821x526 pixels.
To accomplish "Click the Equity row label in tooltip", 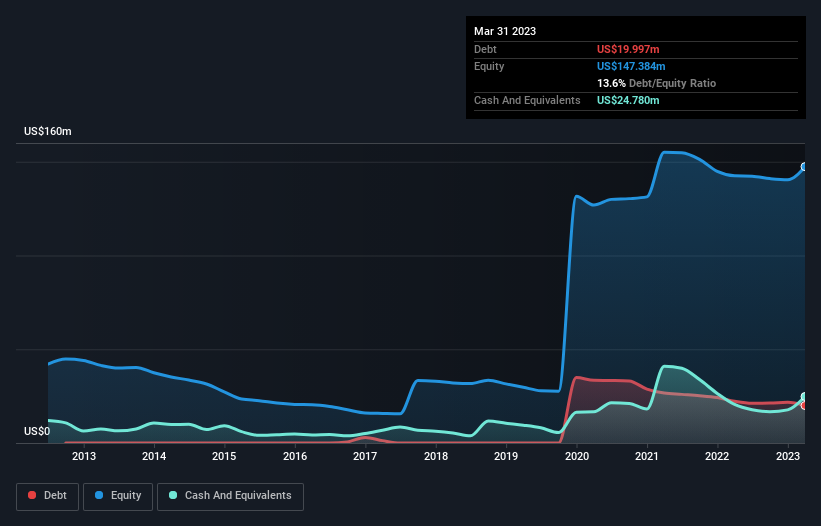I will point(489,66).
